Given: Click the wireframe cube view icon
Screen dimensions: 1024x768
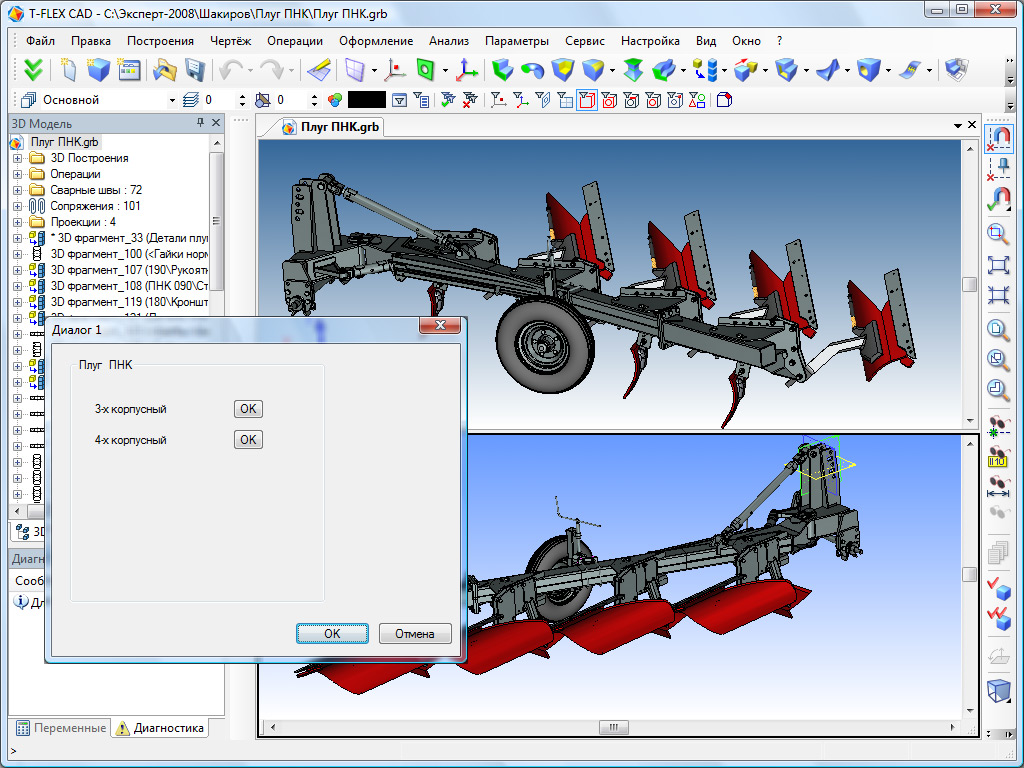Looking at the screenshot, I should click(x=998, y=690).
